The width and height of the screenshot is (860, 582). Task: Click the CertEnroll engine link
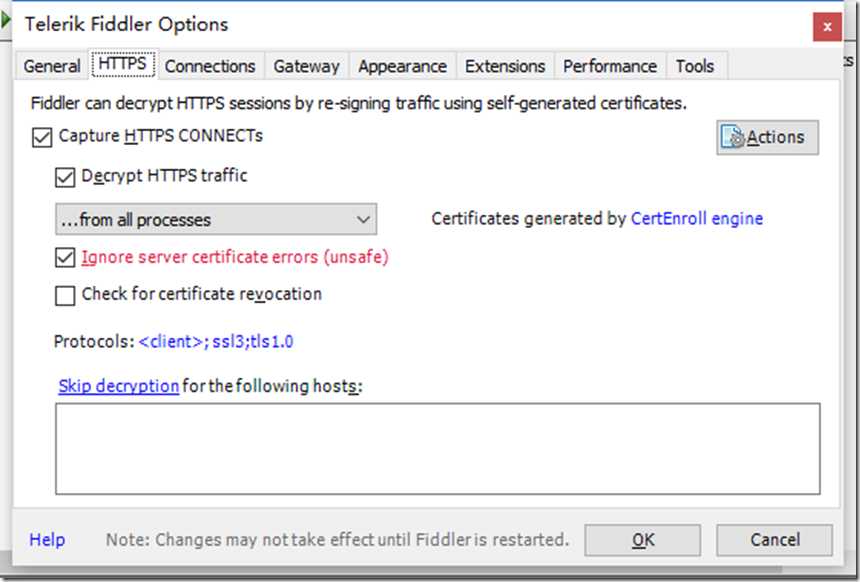pos(697,218)
